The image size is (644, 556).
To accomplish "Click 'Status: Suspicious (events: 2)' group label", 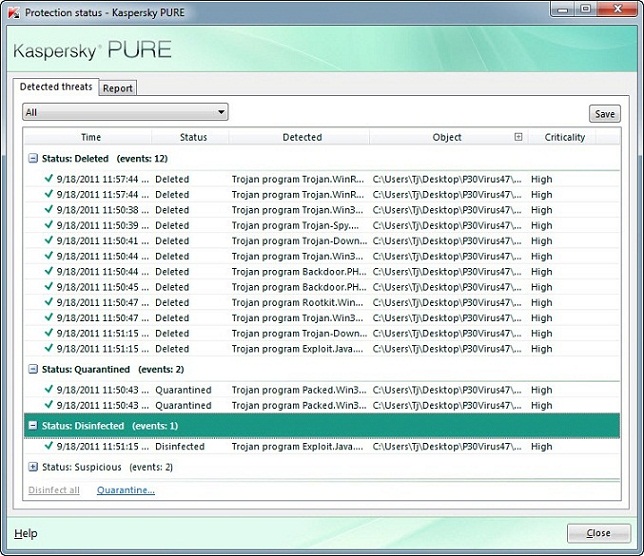I will pyautogui.click(x=107, y=467).
